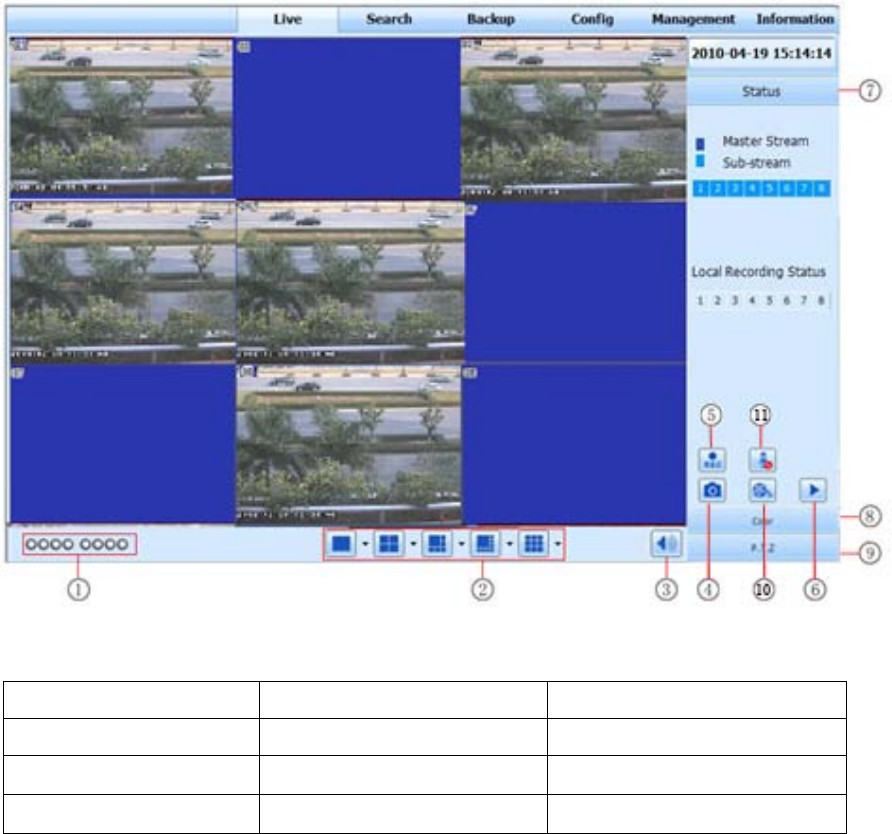Toggle stream status square for channel 3

pyautogui.click(x=736, y=189)
